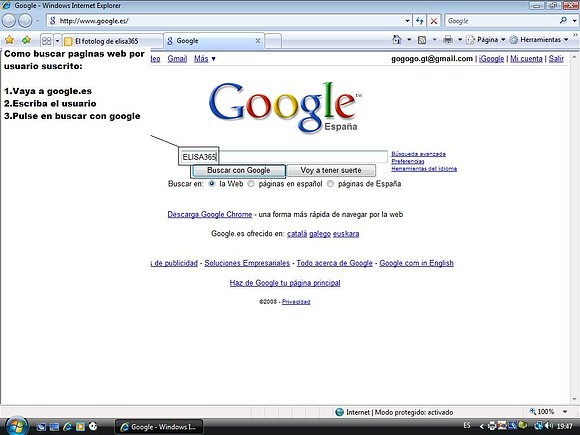Open Quick Tabs list dropdown arrow
The height and width of the screenshot is (435, 580).
coord(57,40)
